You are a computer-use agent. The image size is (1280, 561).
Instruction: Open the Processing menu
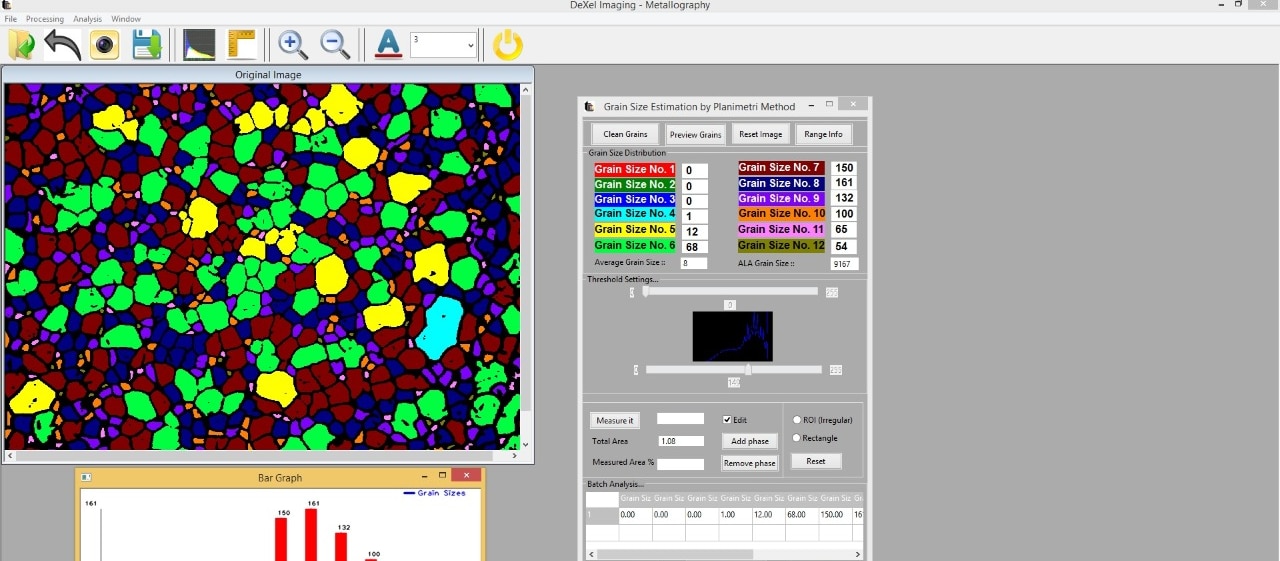tap(45, 19)
